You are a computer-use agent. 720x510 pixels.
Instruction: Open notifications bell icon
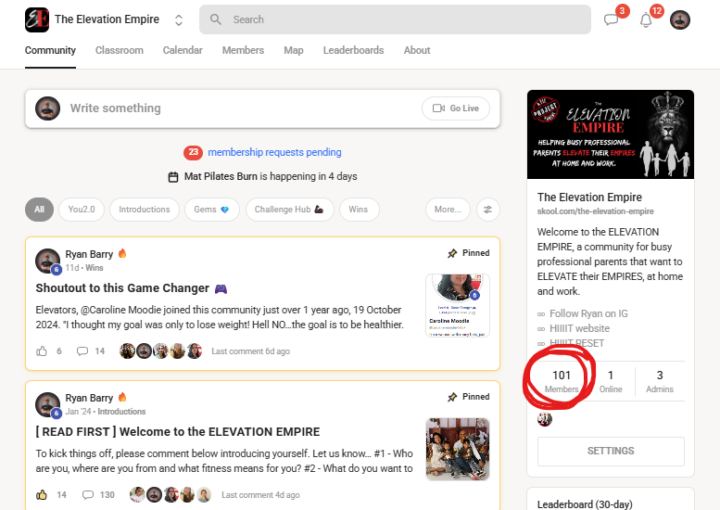[x=646, y=20]
